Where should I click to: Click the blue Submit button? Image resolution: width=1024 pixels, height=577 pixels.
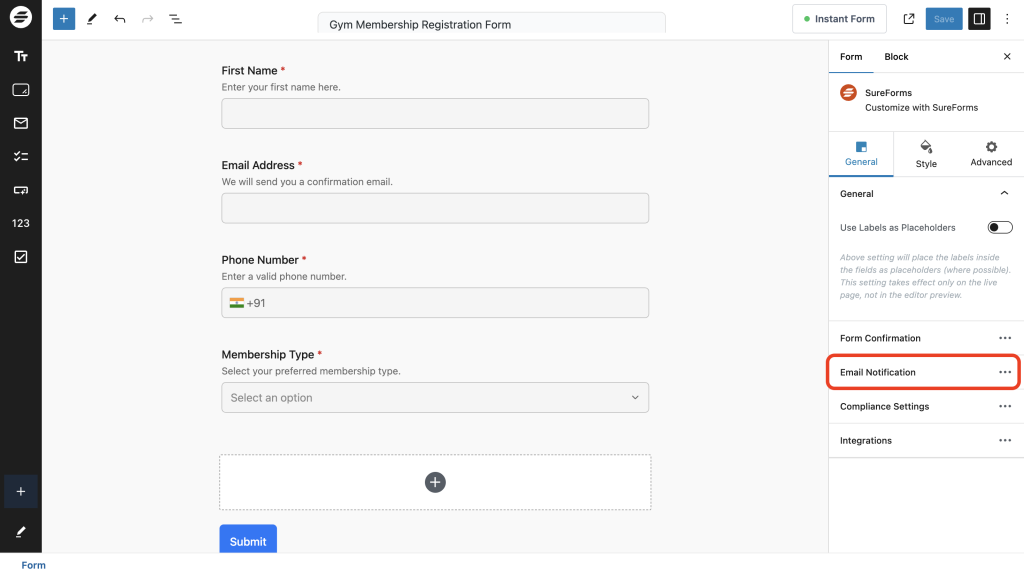pyautogui.click(x=248, y=541)
